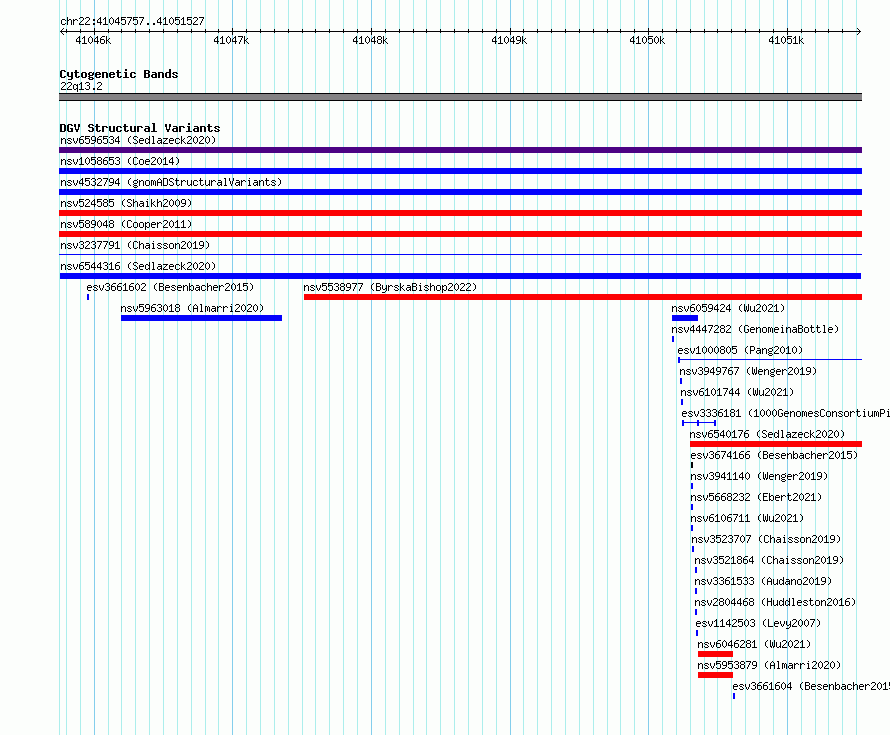Image resolution: width=890 pixels, height=735 pixels.
Task: Click the 41046k ruler tick label
Action: [93, 40]
